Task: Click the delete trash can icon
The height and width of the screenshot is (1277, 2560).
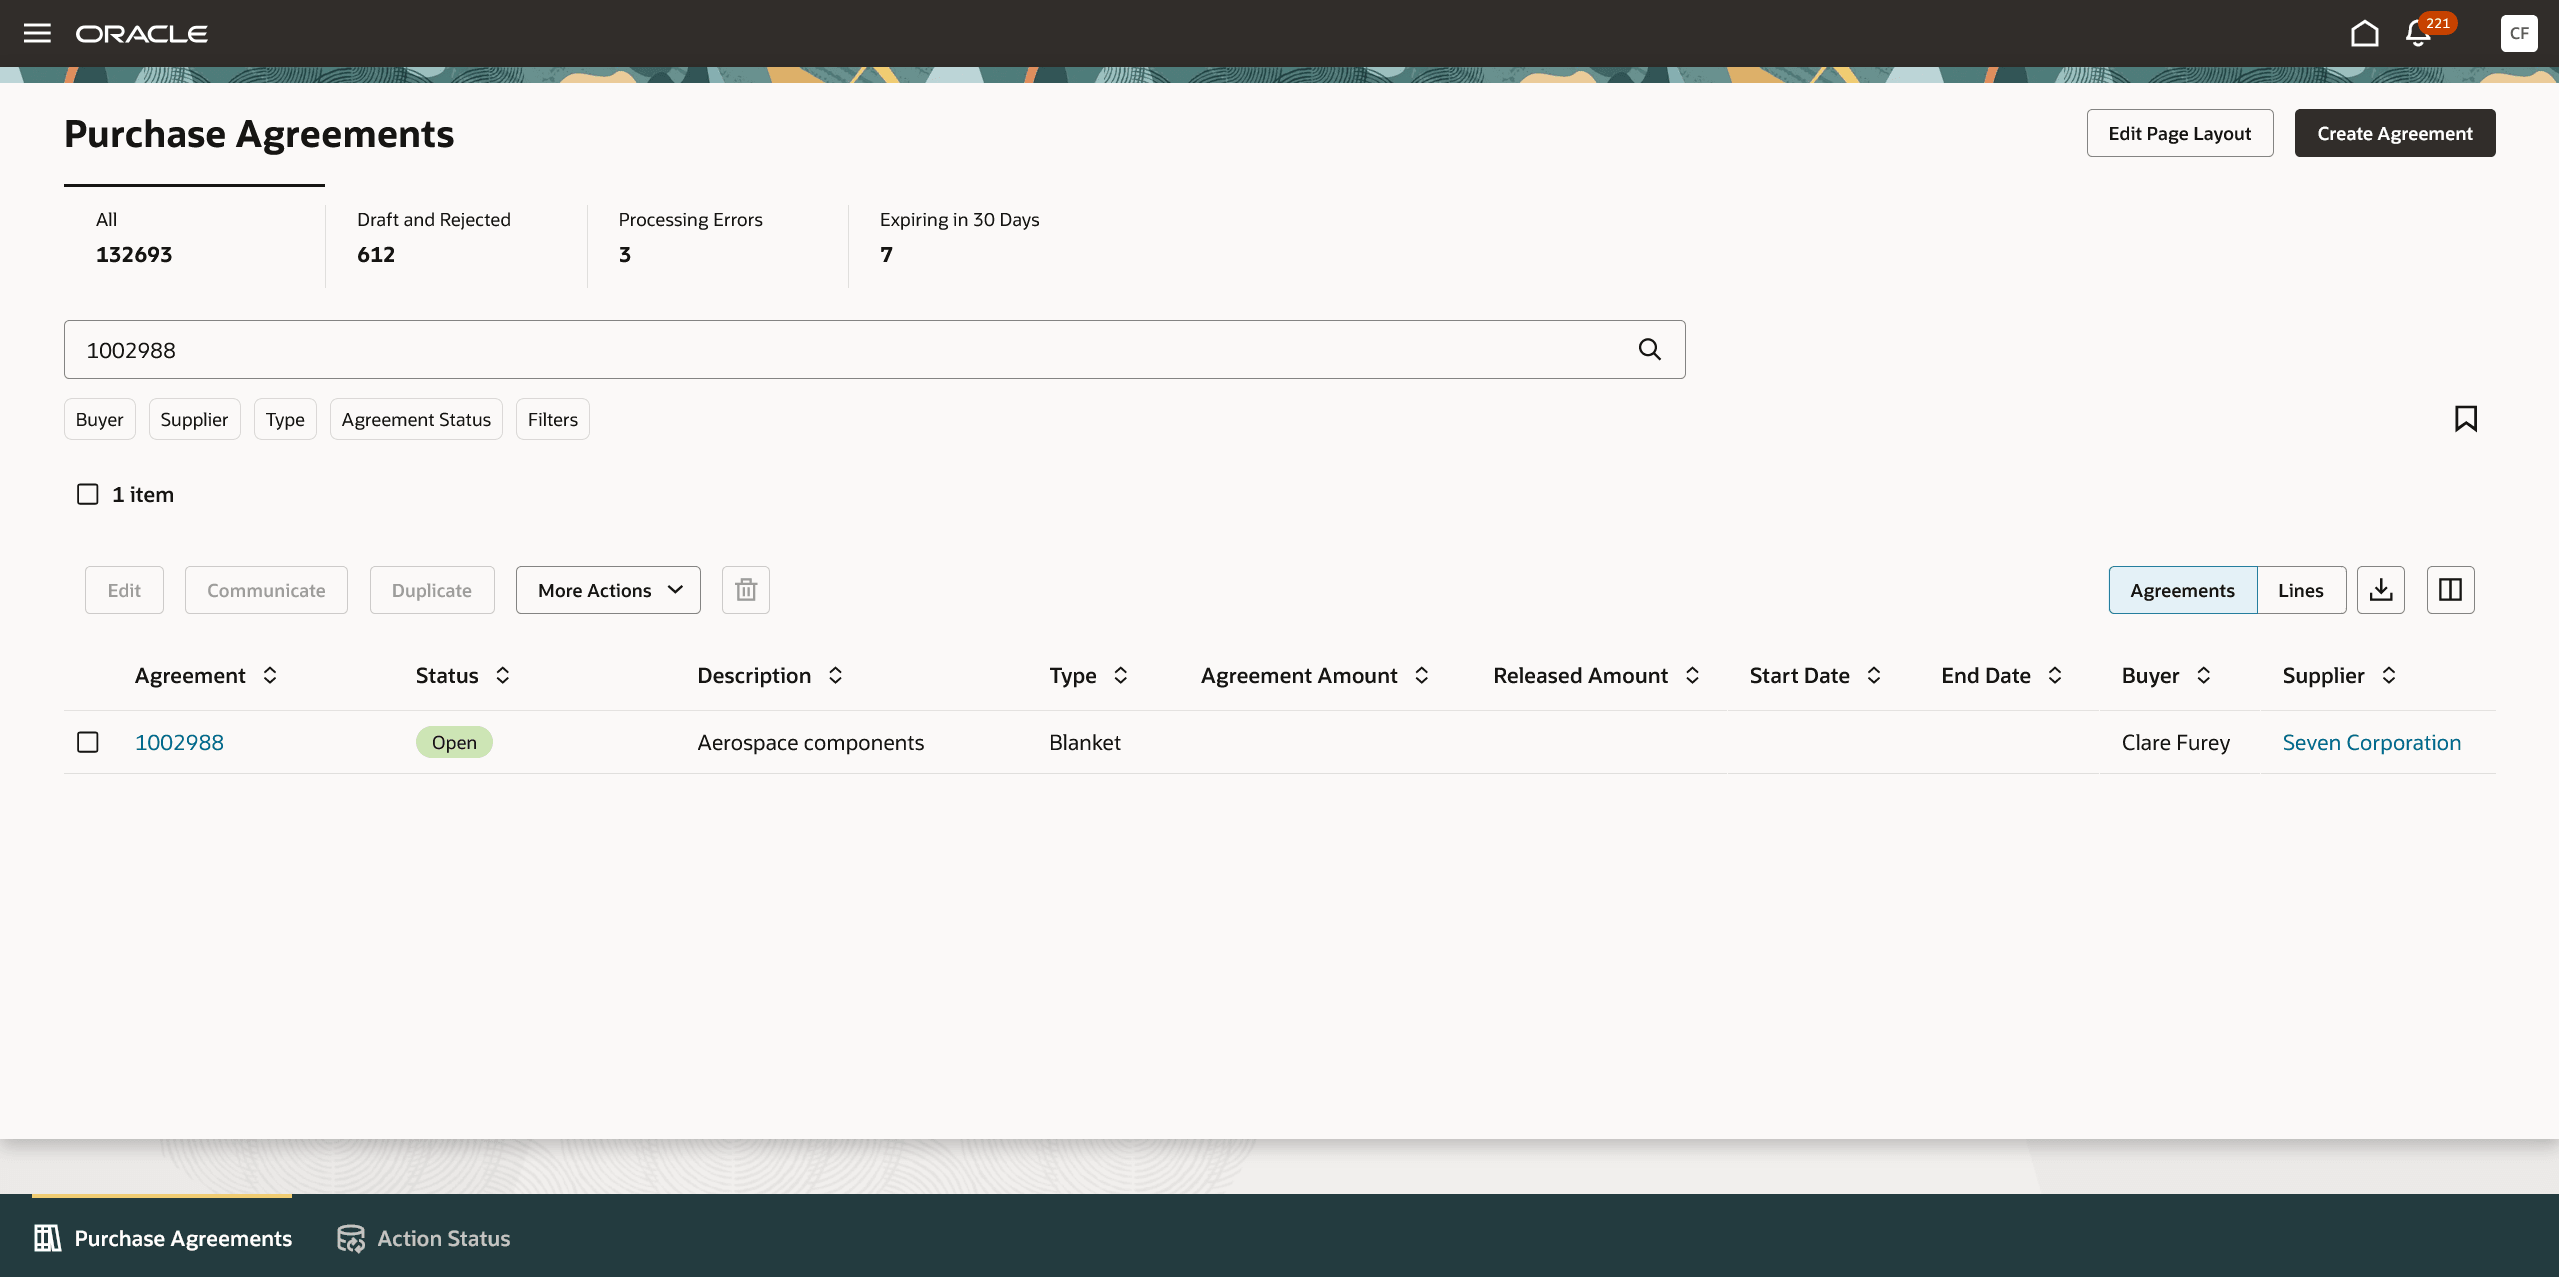Action: [745, 590]
